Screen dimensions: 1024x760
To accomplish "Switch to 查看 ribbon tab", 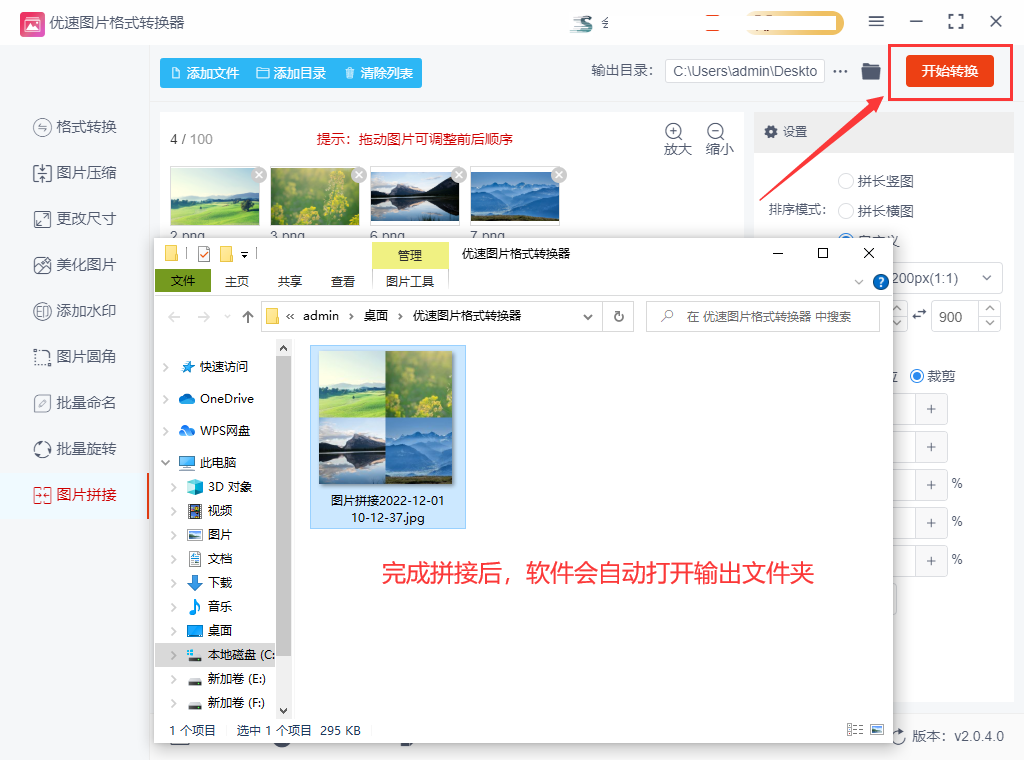I will [x=343, y=281].
